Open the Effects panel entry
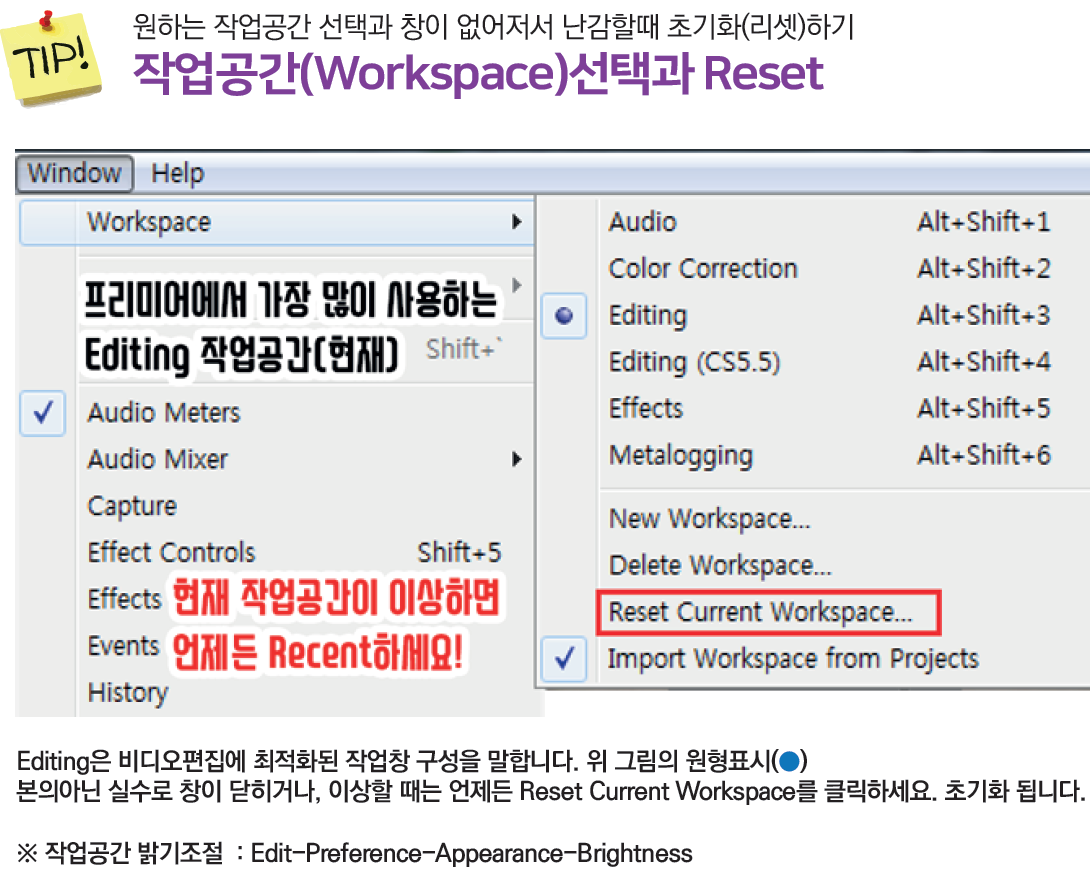Image resolution: width=1090 pixels, height=878 pixels. pos(124,599)
